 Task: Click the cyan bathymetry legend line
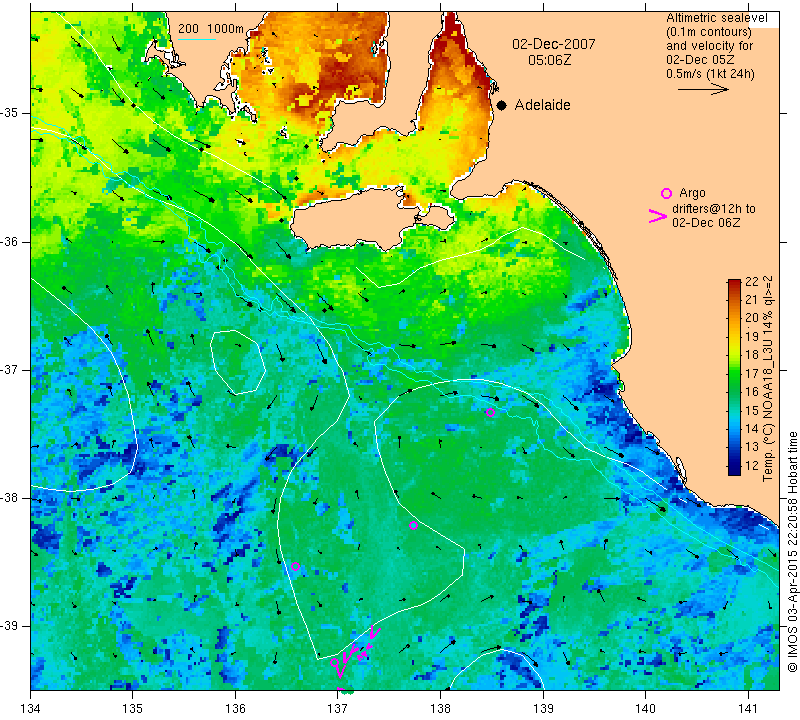(196, 39)
